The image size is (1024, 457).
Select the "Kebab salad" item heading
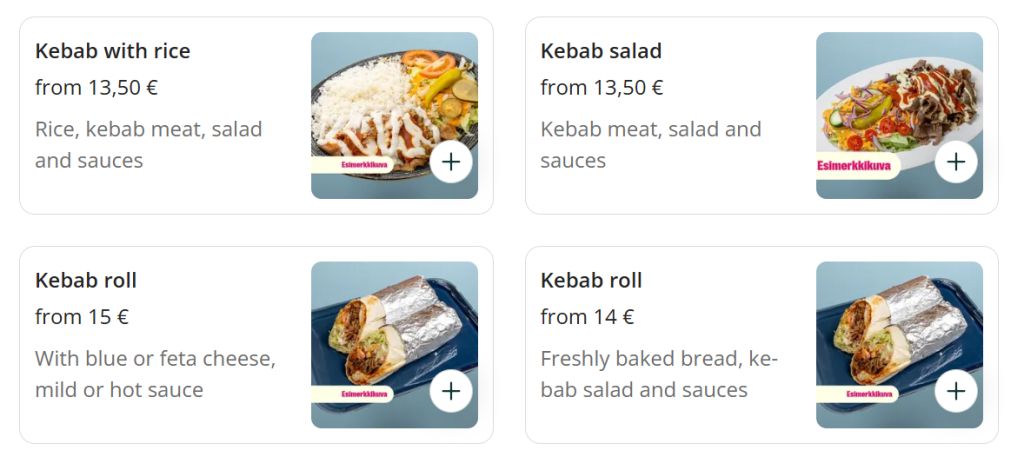(x=601, y=51)
